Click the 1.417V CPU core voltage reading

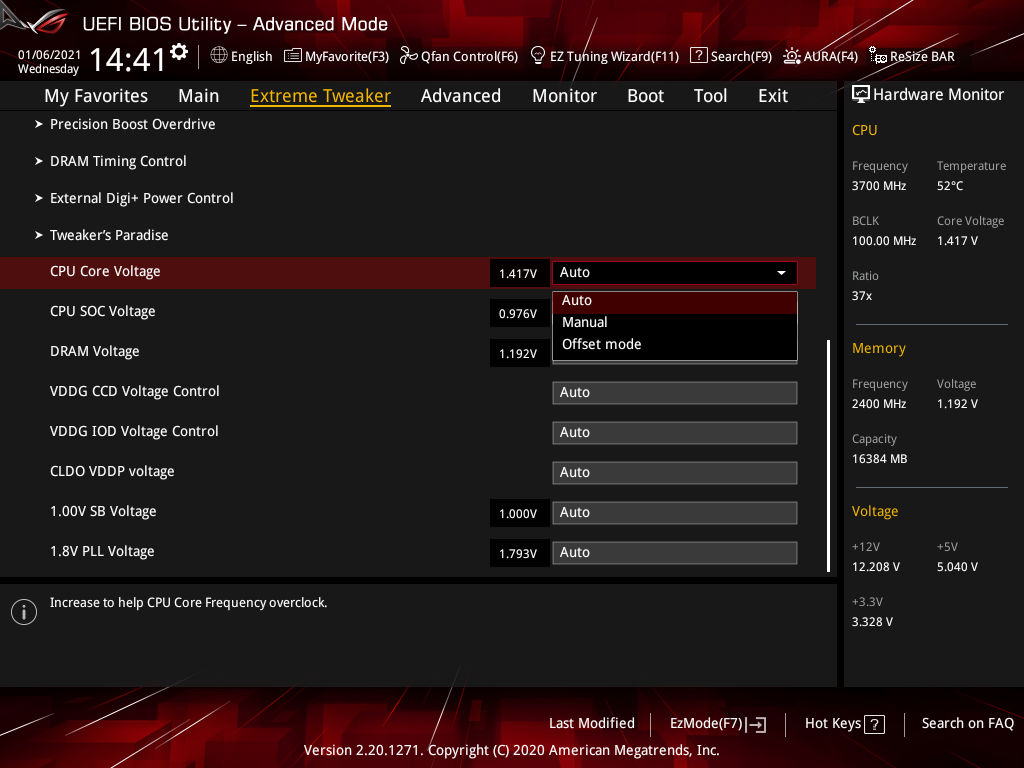519,273
